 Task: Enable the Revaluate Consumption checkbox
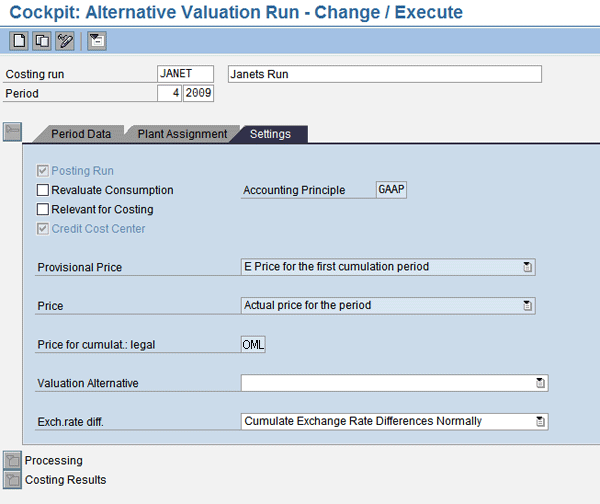(42, 190)
